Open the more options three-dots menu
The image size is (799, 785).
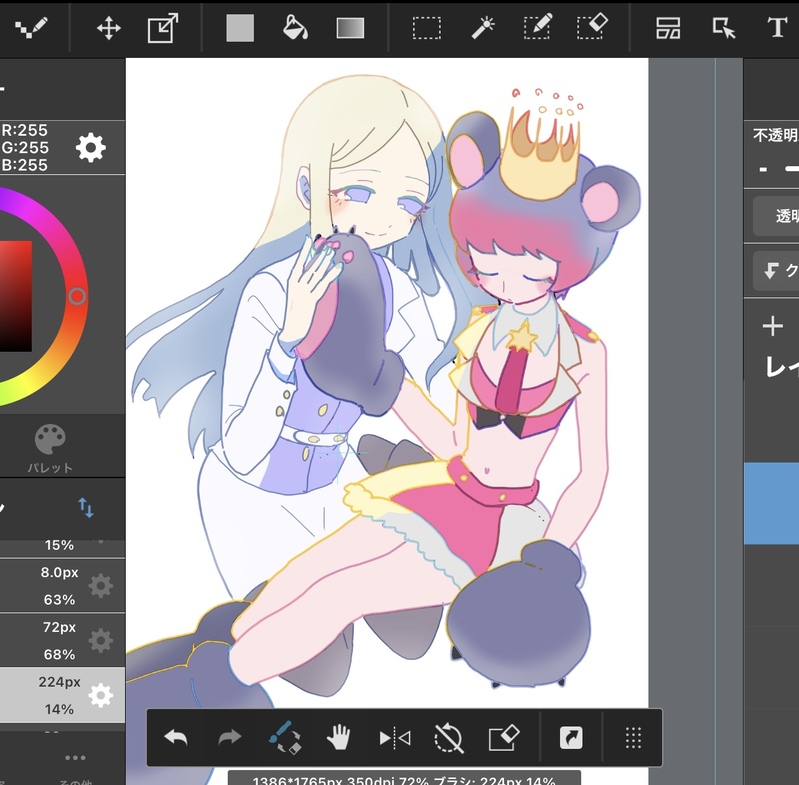point(75,758)
